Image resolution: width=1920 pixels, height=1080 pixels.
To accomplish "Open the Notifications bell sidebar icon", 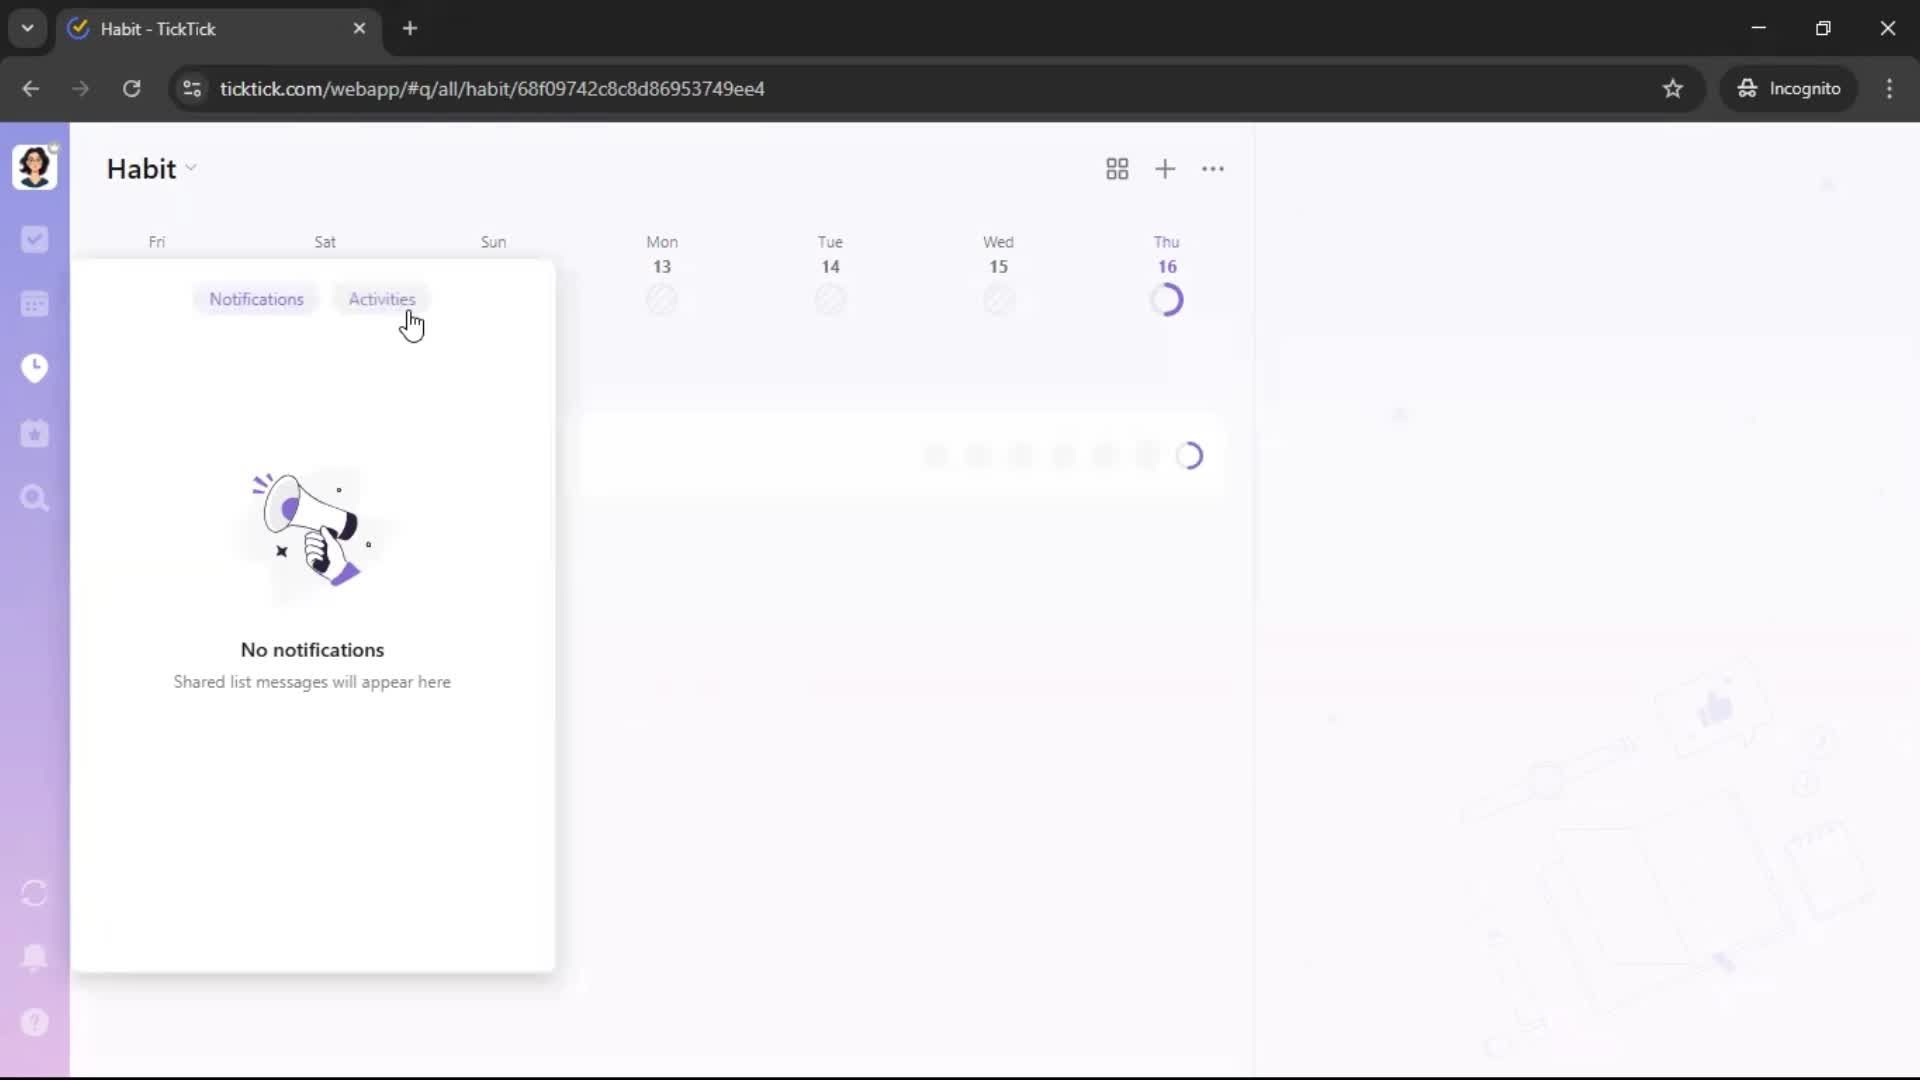I will click(x=34, y=957).
